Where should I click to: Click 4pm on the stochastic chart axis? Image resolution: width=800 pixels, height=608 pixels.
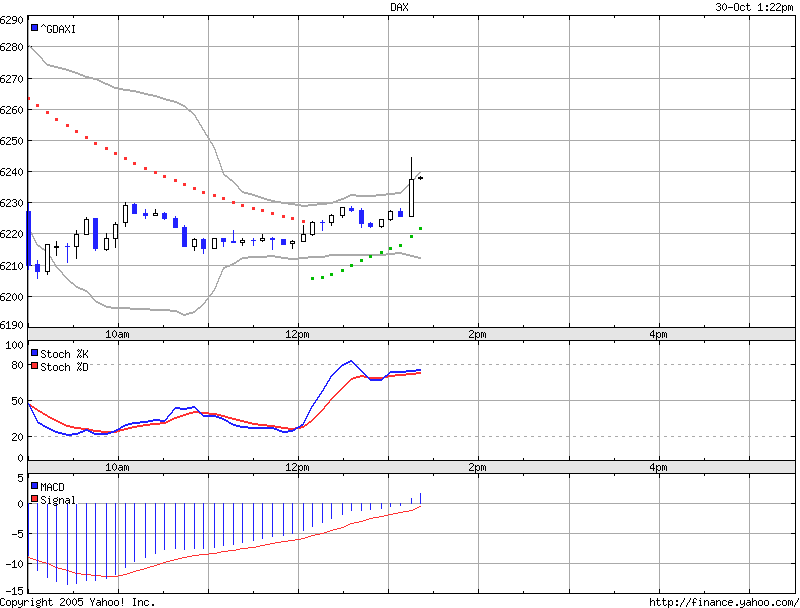click(x=658, y=467)
